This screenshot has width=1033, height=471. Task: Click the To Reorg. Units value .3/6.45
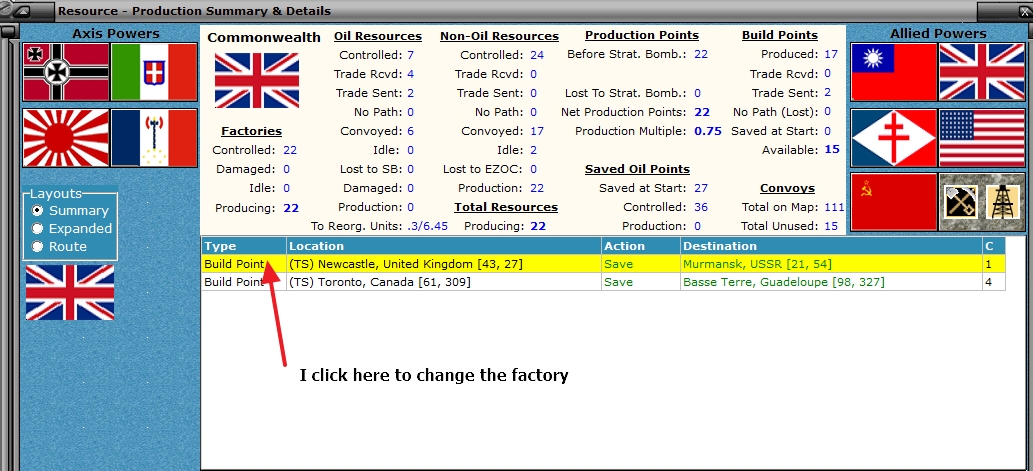(x=428, y=227)
